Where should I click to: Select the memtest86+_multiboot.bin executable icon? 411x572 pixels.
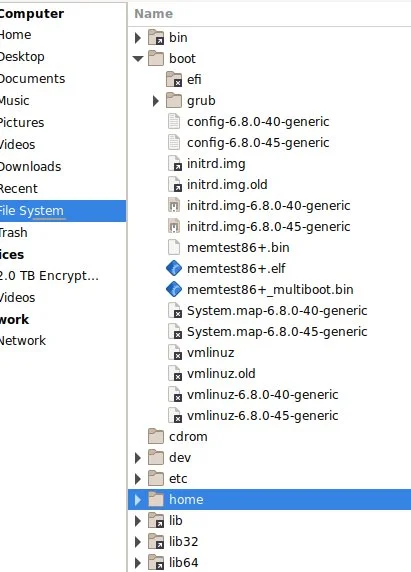pos(174,290)
